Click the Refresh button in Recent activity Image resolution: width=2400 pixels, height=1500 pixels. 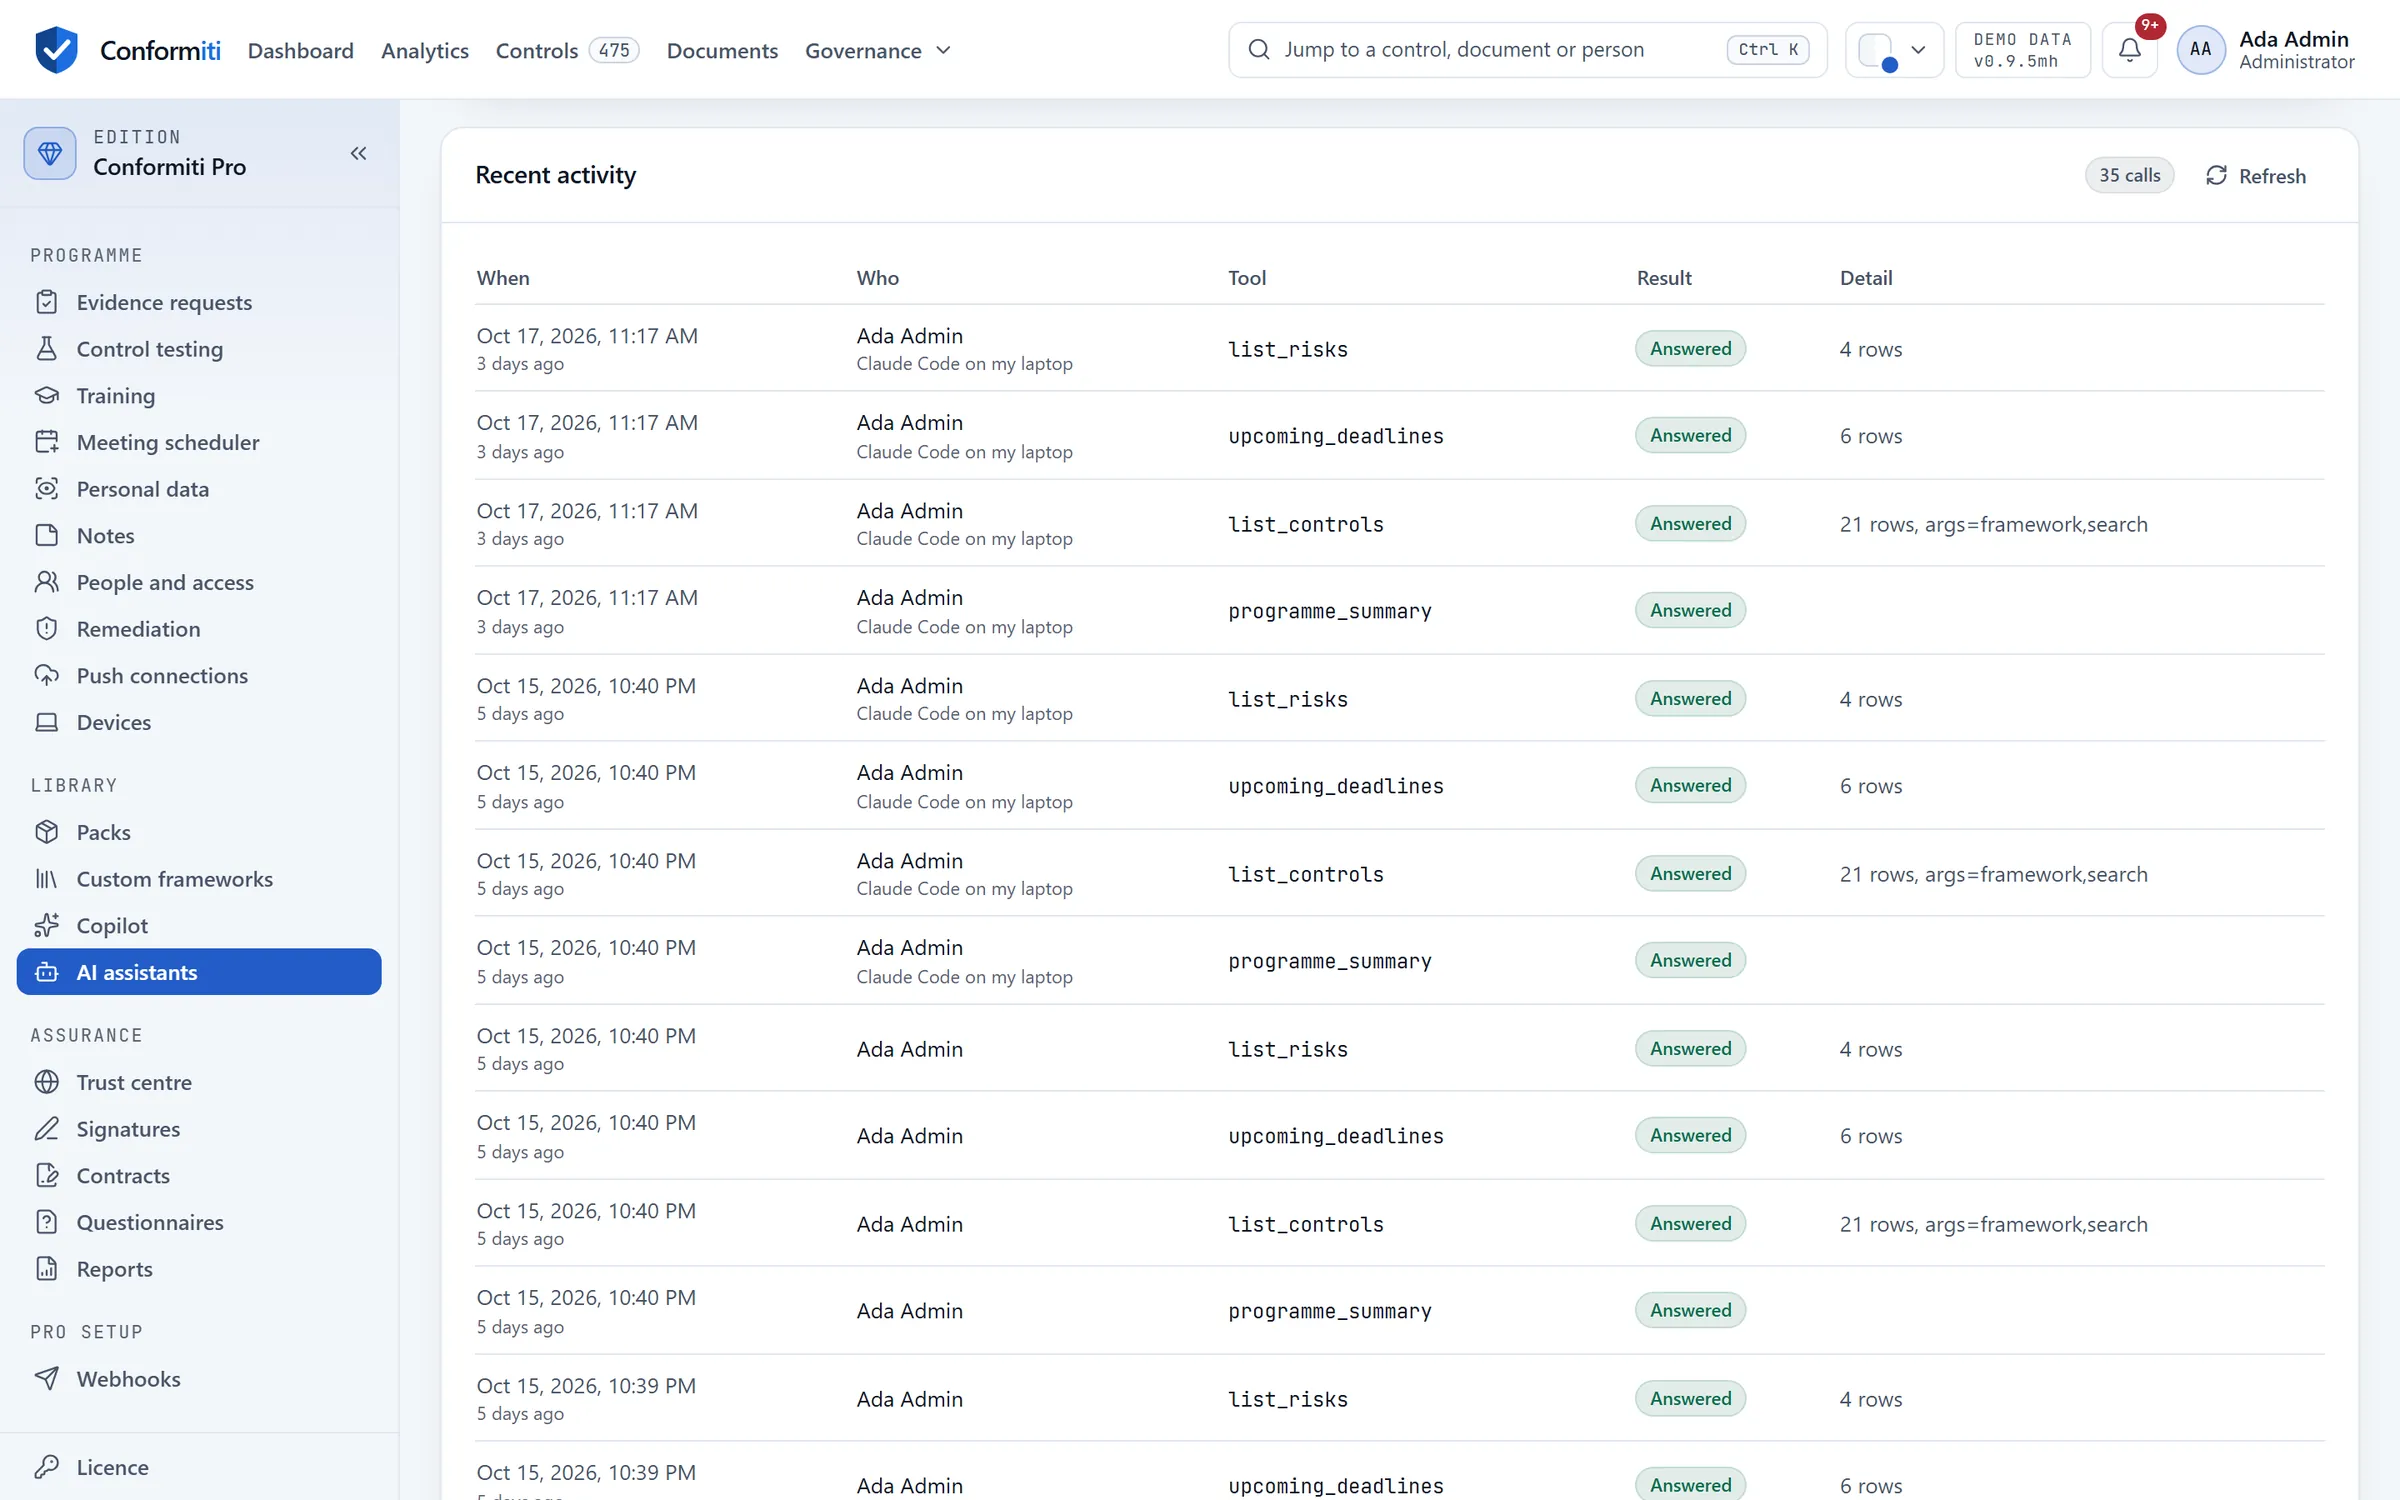pyautogui.click(x=2256, y=176)
